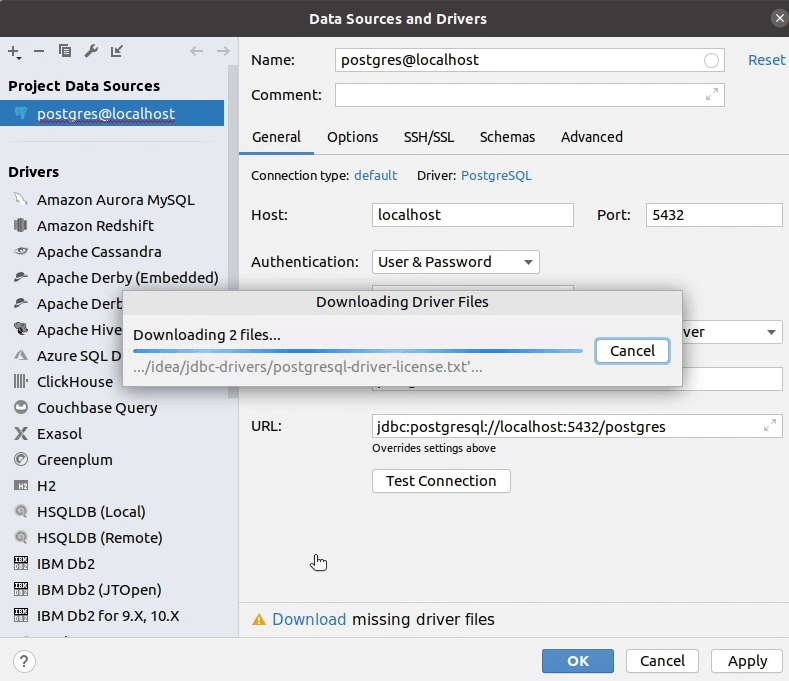
Task: Select the Apache Cassandra driver
Action: click(x=99, y=252)
